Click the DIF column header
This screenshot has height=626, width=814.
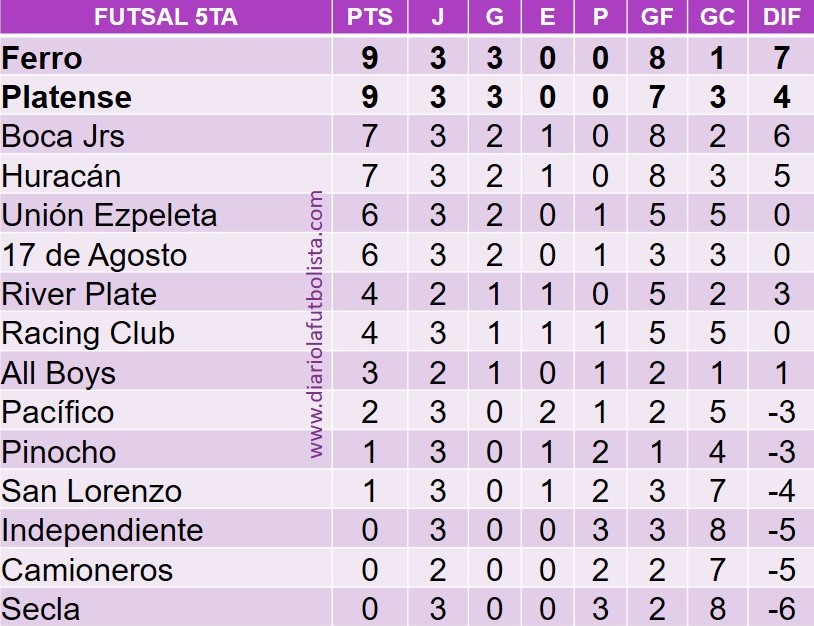click(782, 18)
